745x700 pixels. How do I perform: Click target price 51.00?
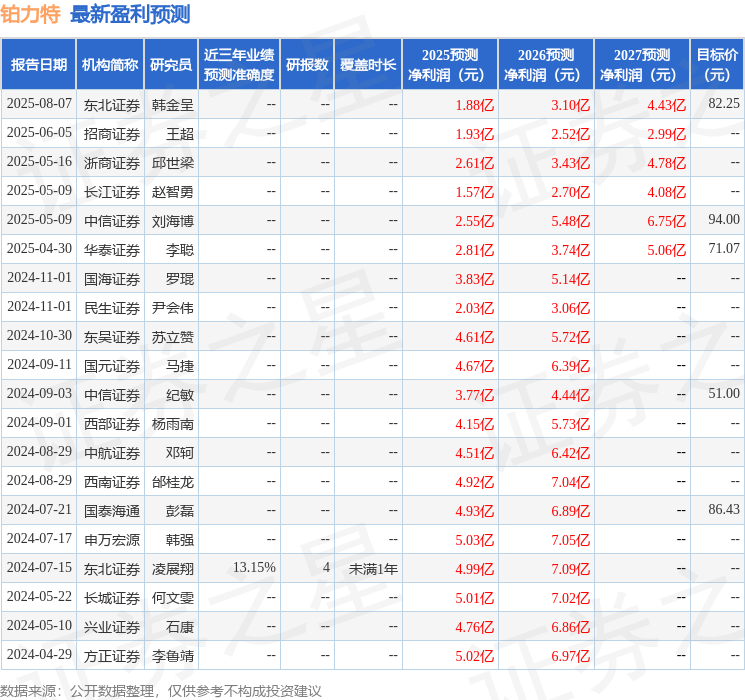(724, 393)
